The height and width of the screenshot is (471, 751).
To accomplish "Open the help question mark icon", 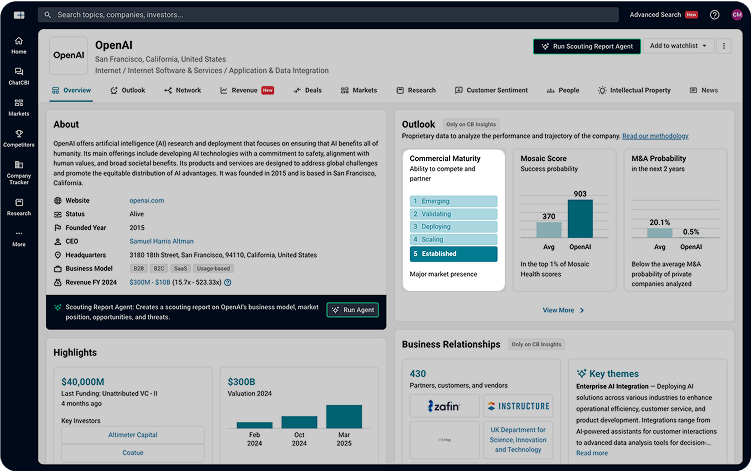I will coord(714,15).
